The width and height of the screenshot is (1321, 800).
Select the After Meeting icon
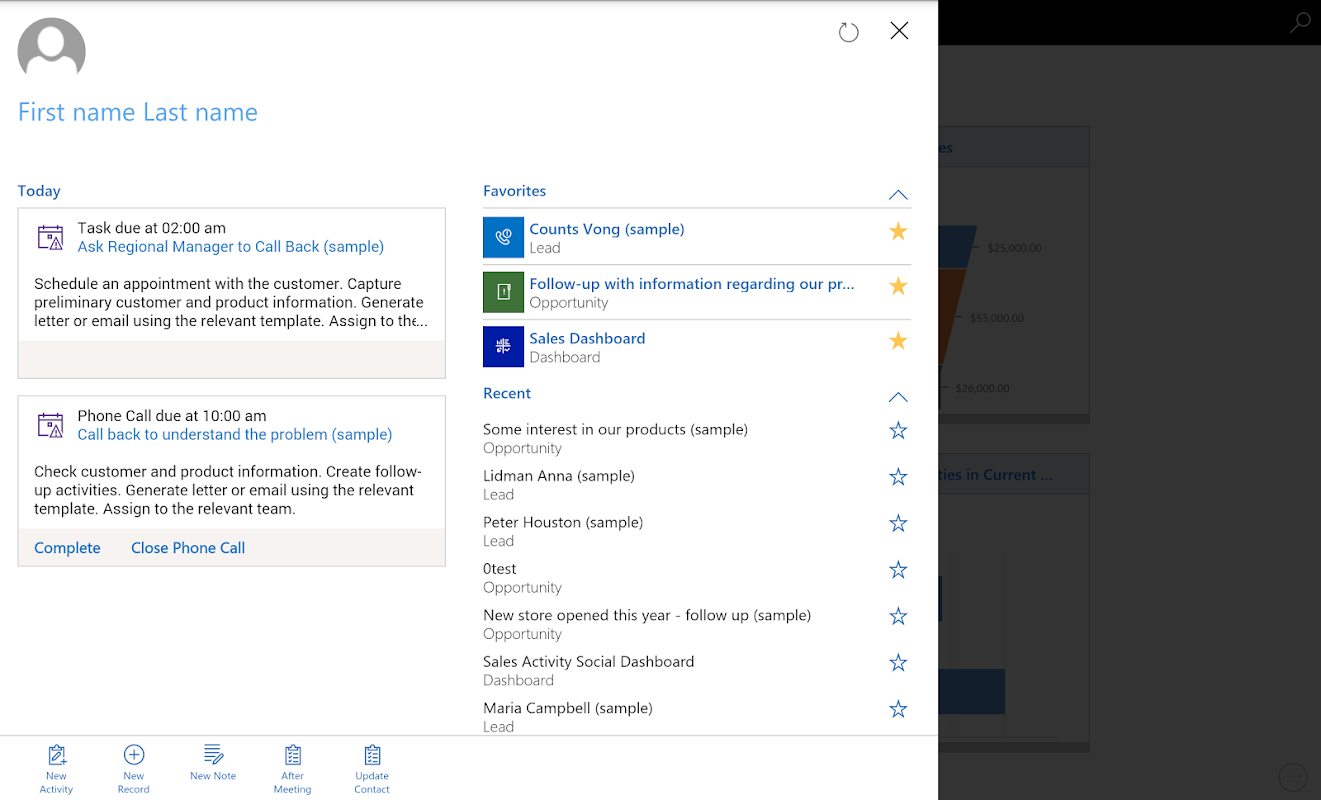point(293,756)
